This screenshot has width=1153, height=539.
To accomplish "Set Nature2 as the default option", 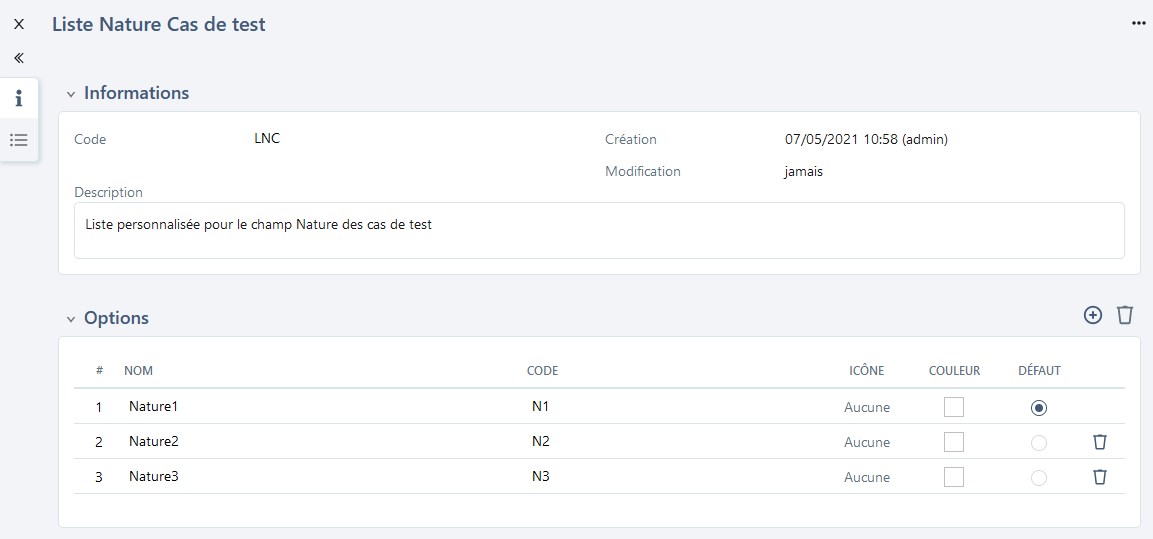I will pos(1039,443).
